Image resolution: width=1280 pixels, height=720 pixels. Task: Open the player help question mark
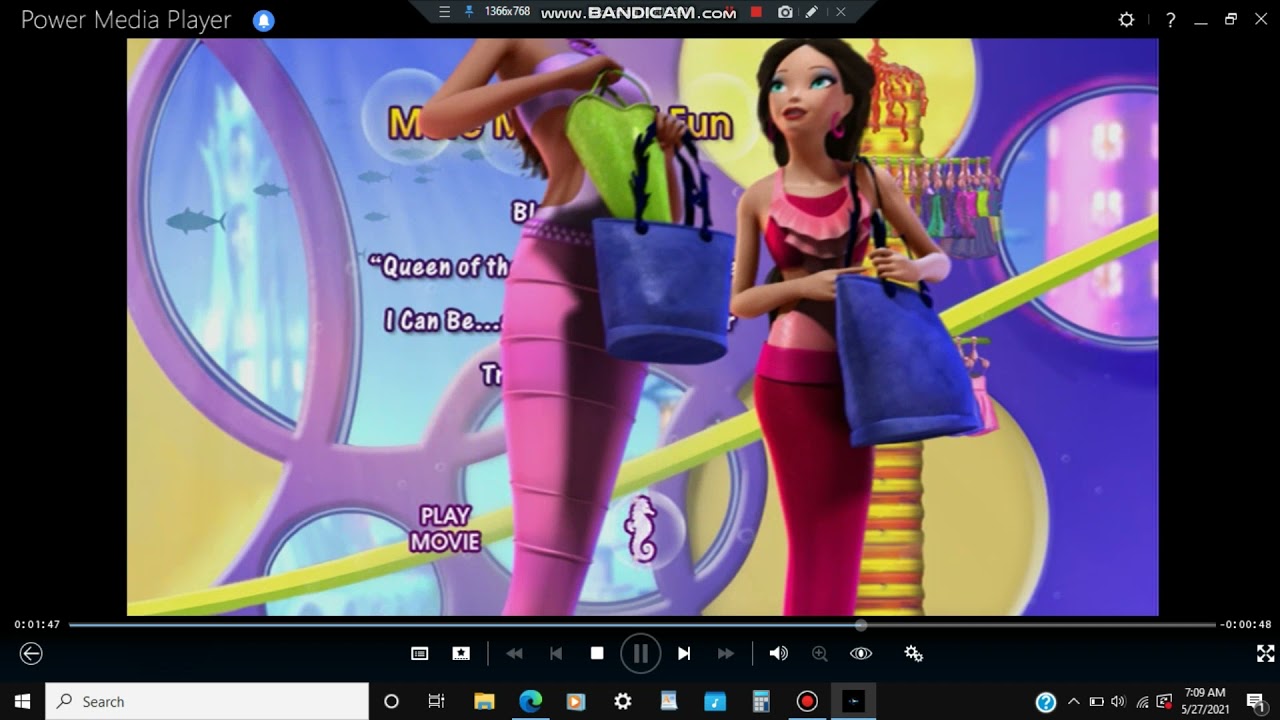tap(1170, 19)
